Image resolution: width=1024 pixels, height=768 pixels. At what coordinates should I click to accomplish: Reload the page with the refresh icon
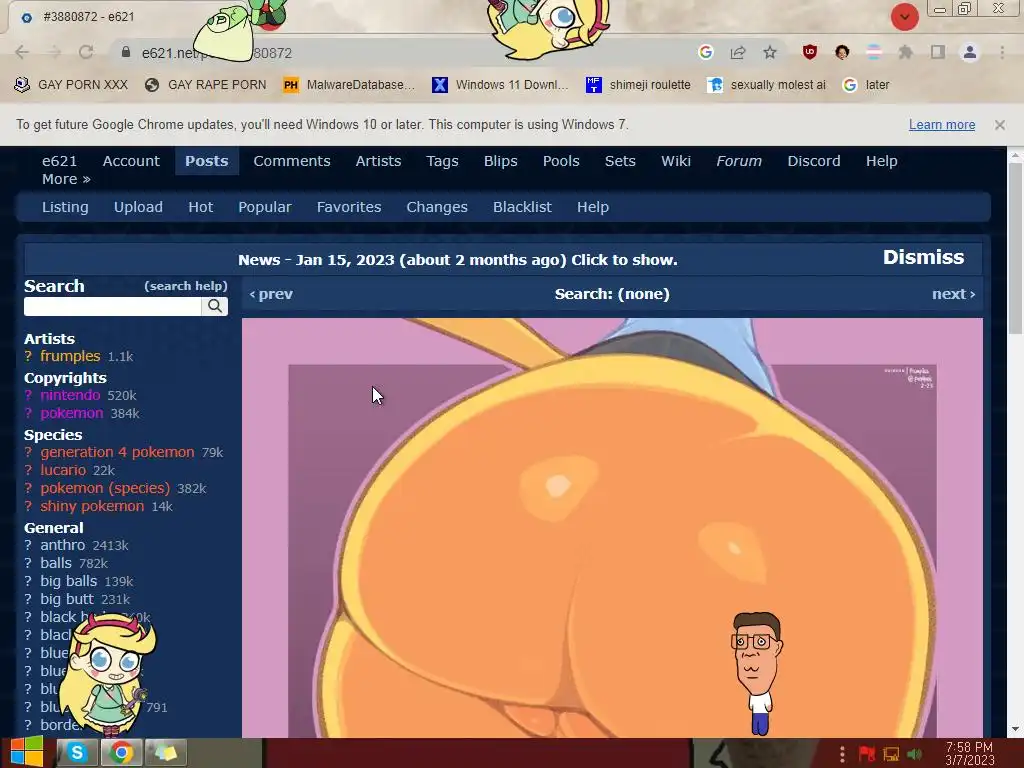coord(86,52)
